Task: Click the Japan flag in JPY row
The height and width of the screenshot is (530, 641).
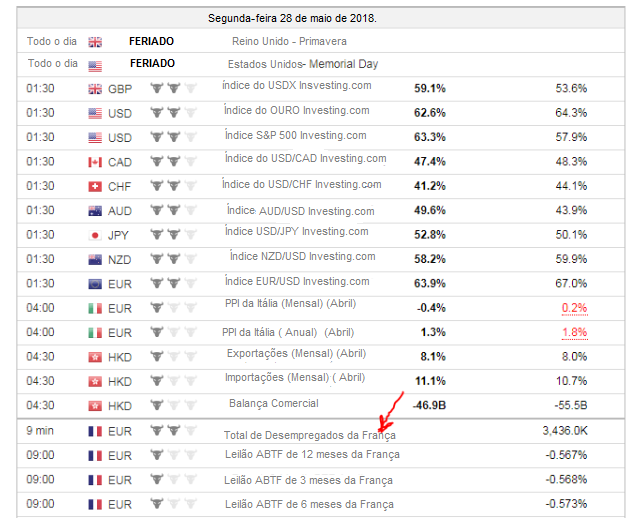Action: pos(95,235)
